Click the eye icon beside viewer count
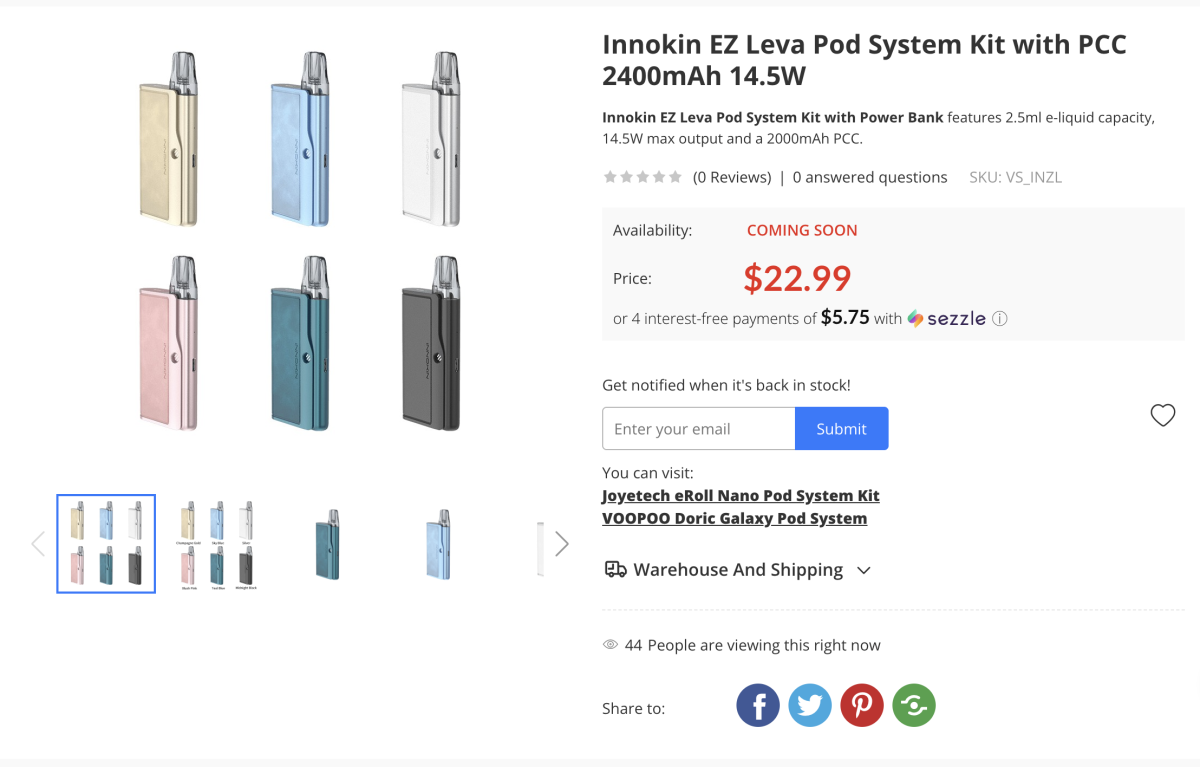 (x=609, y=644)
